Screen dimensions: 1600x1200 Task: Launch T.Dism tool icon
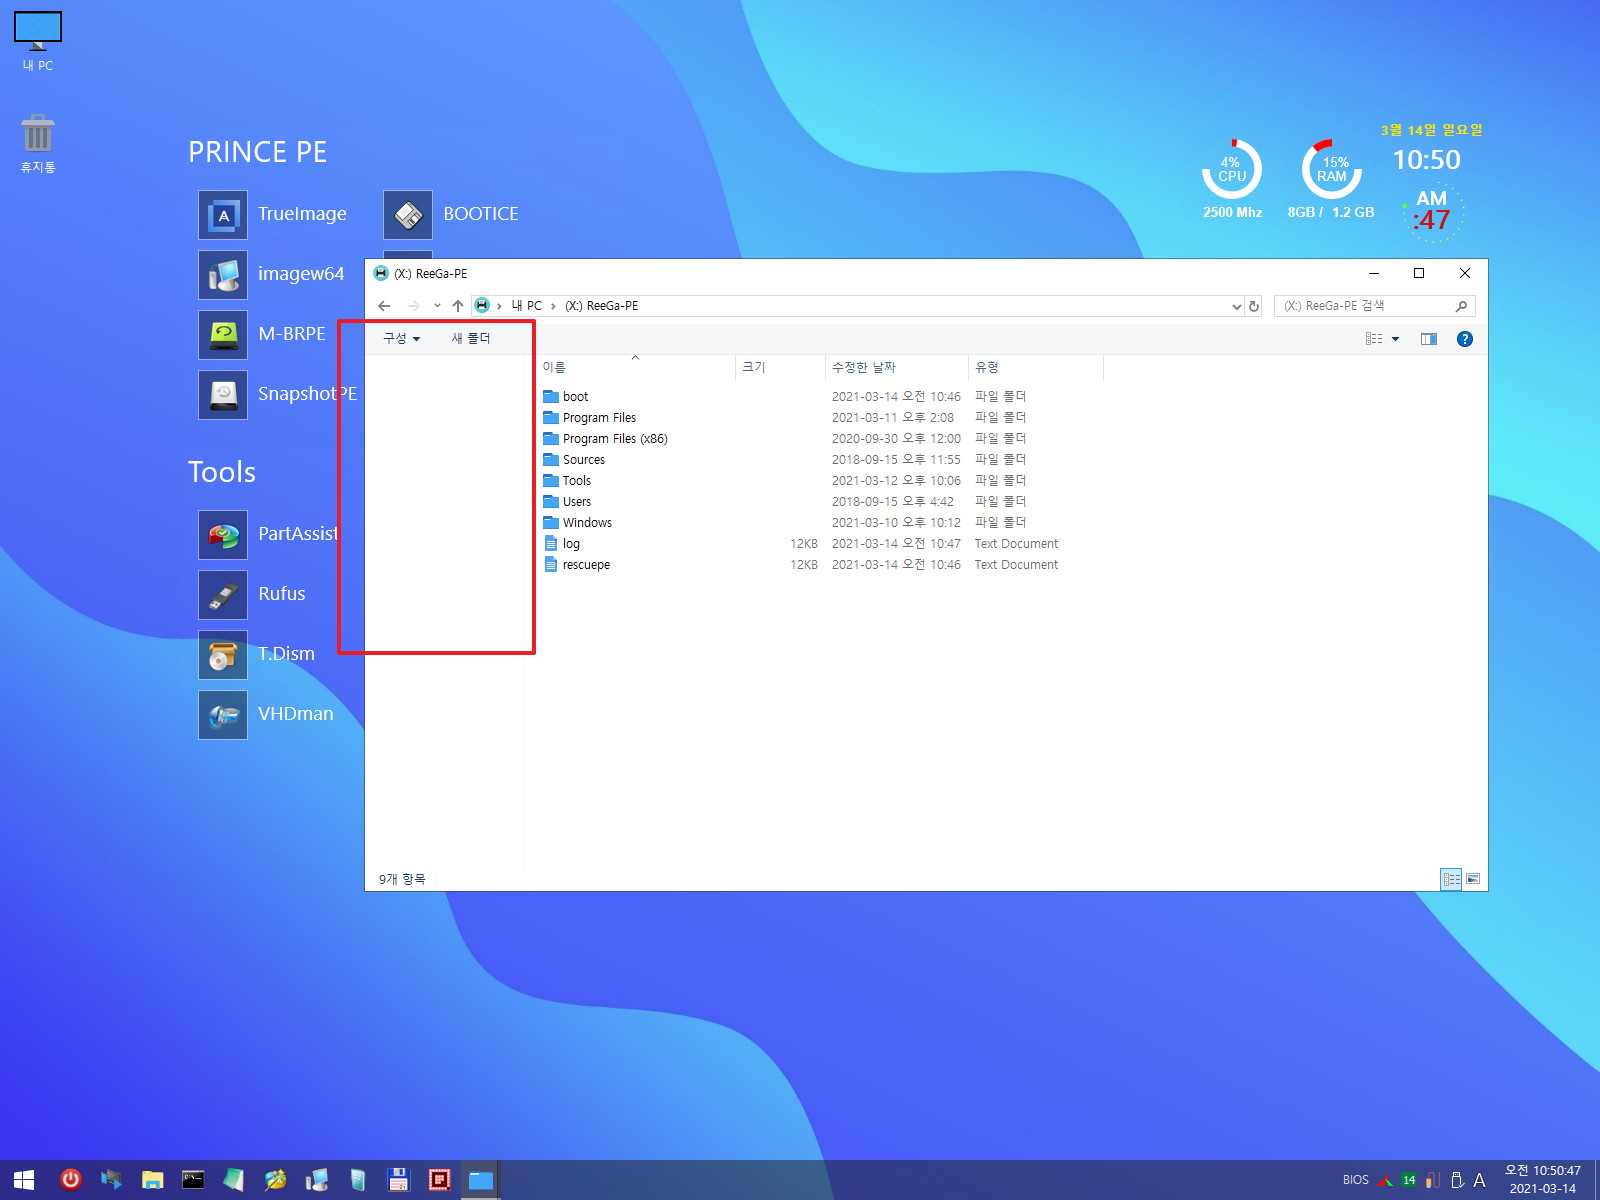pyautogui.click(x=222, y=655)
